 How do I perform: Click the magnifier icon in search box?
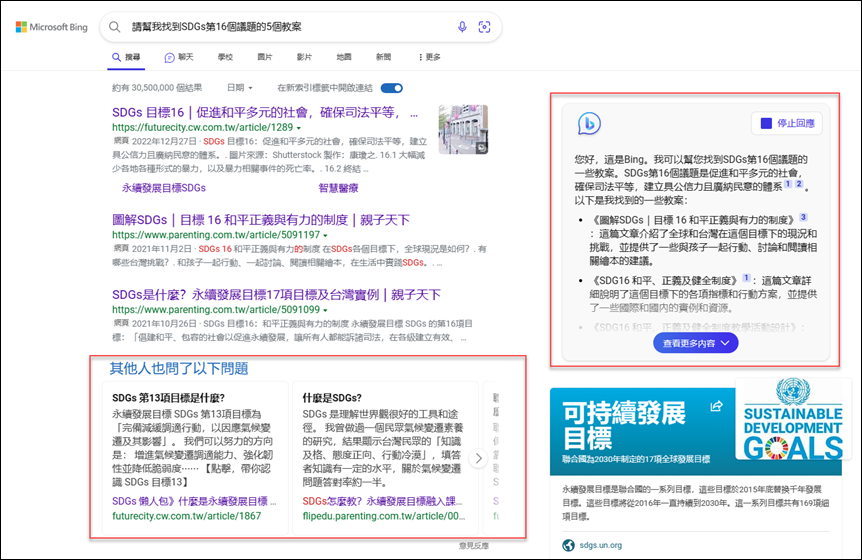click(114, 27)
